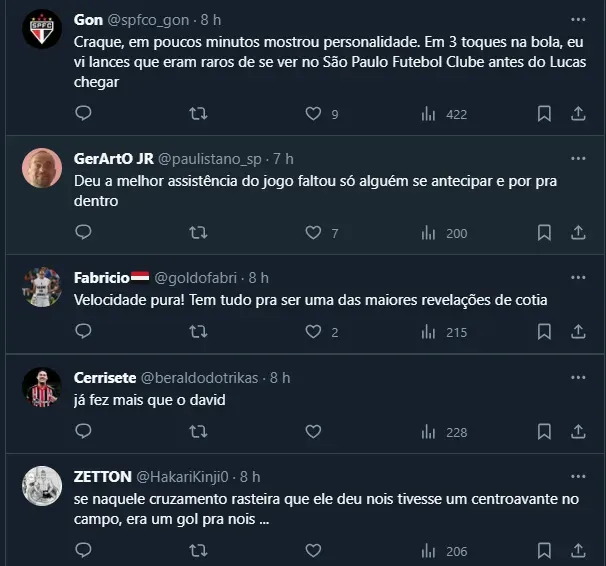The width and height of the screenshot is (606, 566).
Task: Bookmark ZETTON's tweet
Action: [x=544, y=550]
